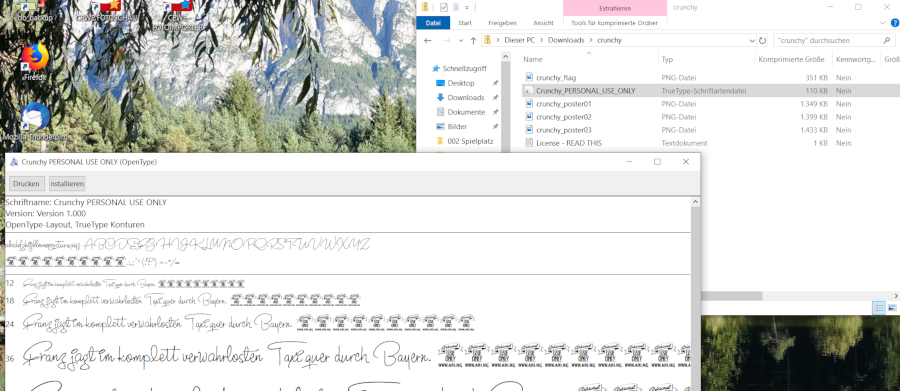900x391 pixels.
Task: Navigate up one folder level arrow
Action: [x=473, y=41]
